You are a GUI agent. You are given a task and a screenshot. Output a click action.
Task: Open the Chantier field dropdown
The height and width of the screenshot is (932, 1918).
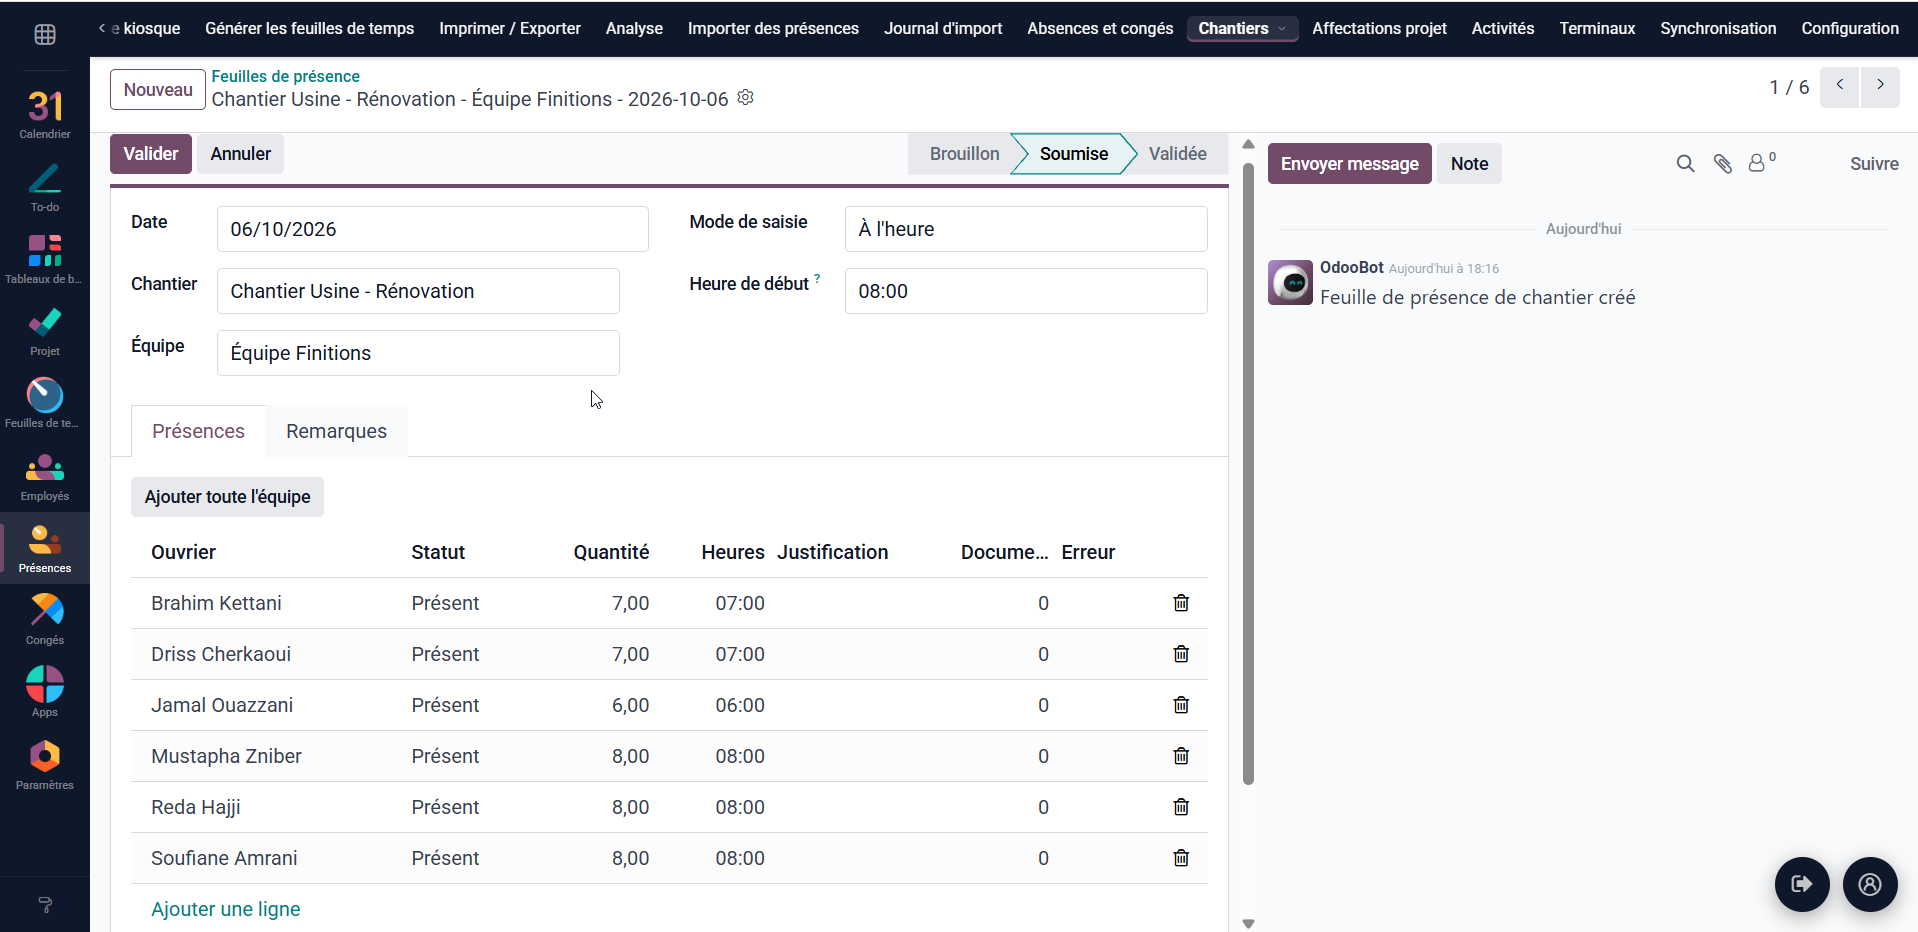418,291
